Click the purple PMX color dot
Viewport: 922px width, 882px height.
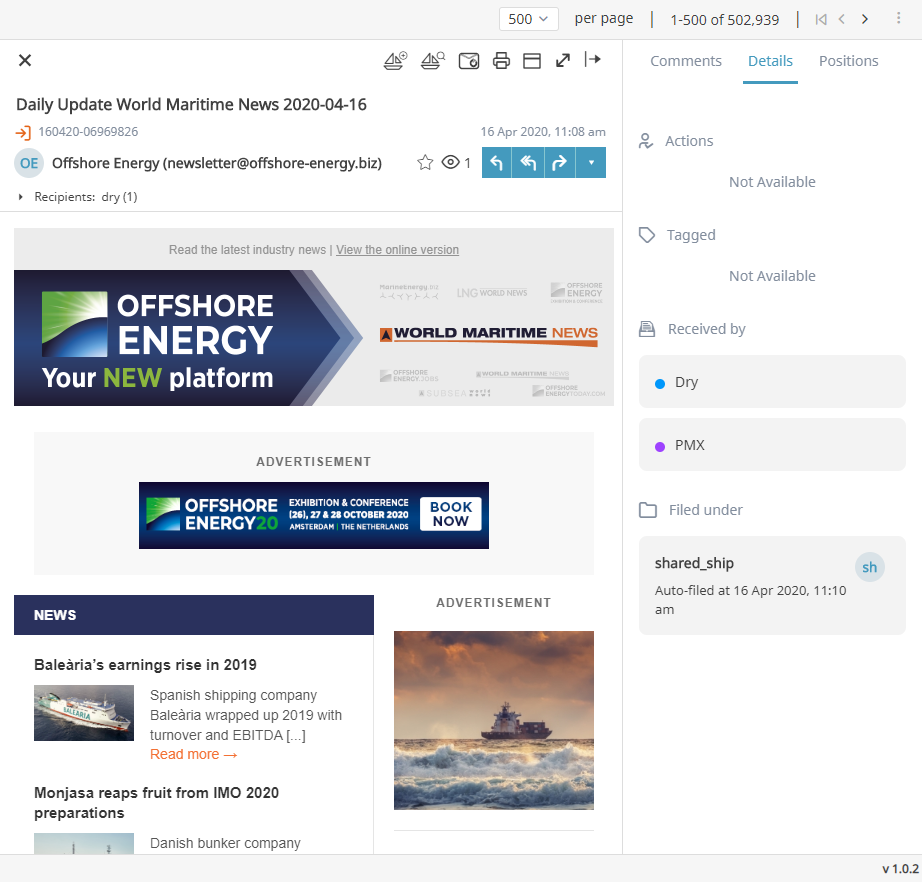click(x=660, y=446)
